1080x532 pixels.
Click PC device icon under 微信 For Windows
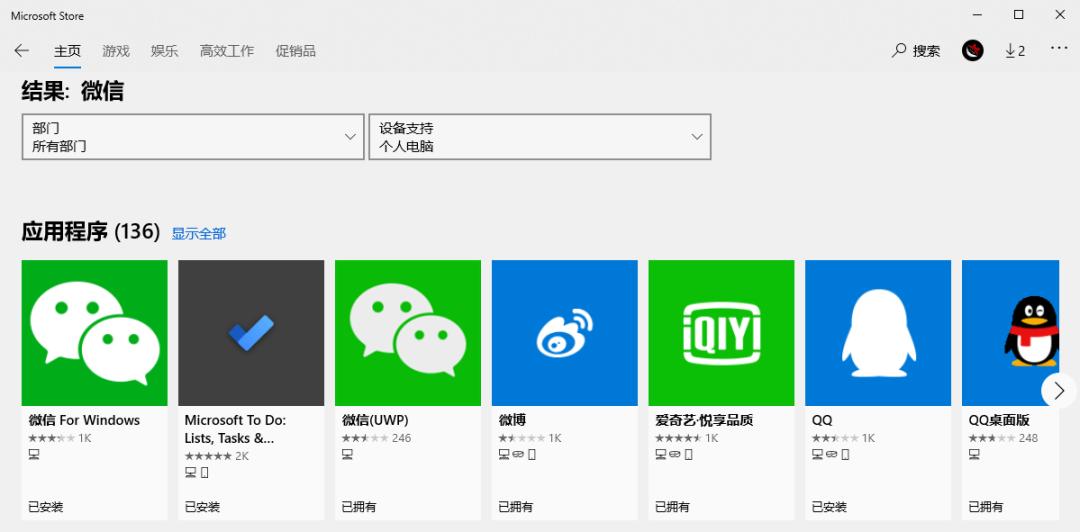click(34, 454)
